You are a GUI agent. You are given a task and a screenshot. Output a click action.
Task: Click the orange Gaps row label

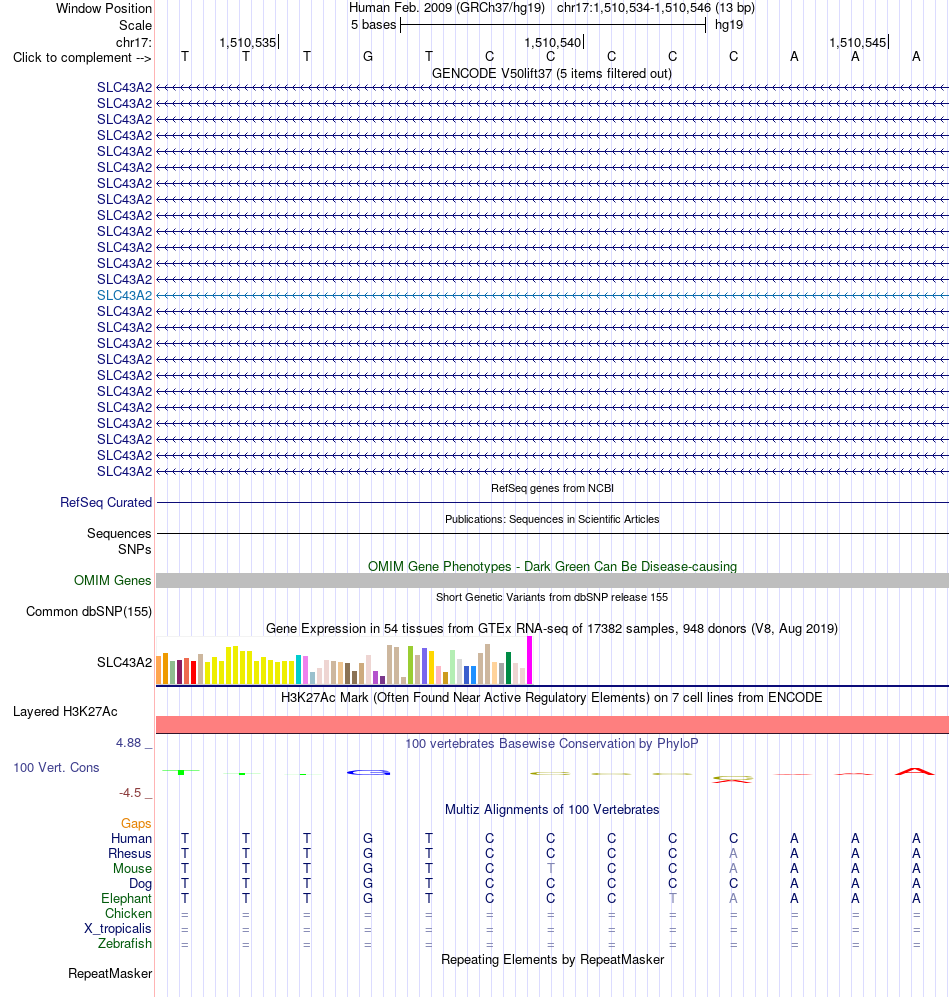[x=136, y=823]
